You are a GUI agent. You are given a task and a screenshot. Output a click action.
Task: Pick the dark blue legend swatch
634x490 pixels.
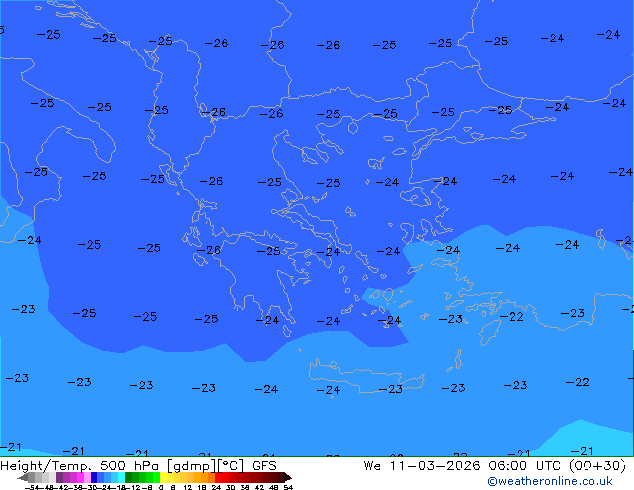pyautogui.click(x=94, y=477)
